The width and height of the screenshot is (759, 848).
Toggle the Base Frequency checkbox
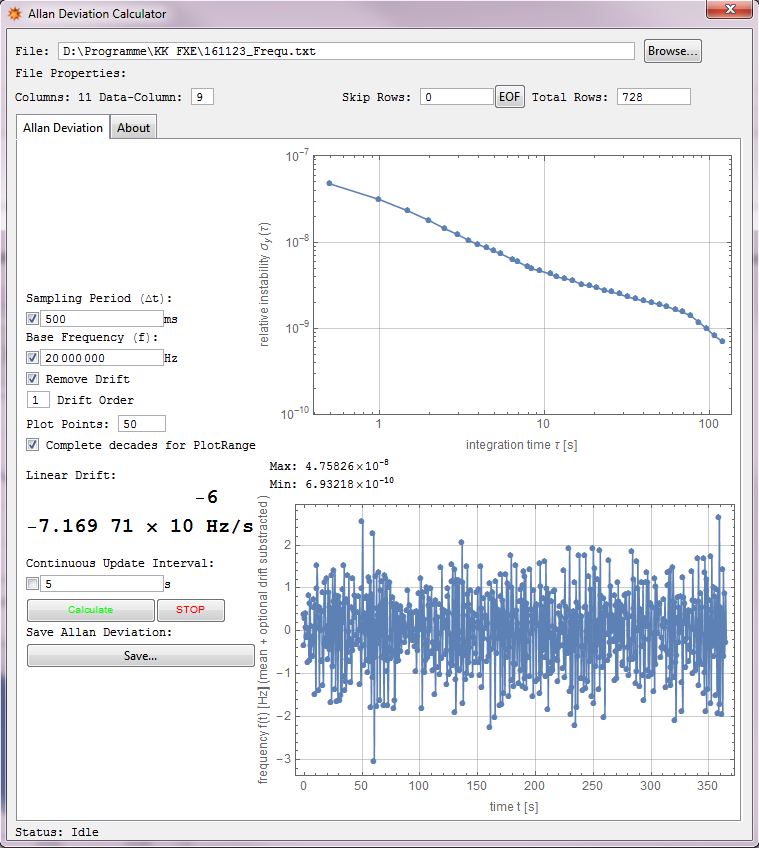32,357
